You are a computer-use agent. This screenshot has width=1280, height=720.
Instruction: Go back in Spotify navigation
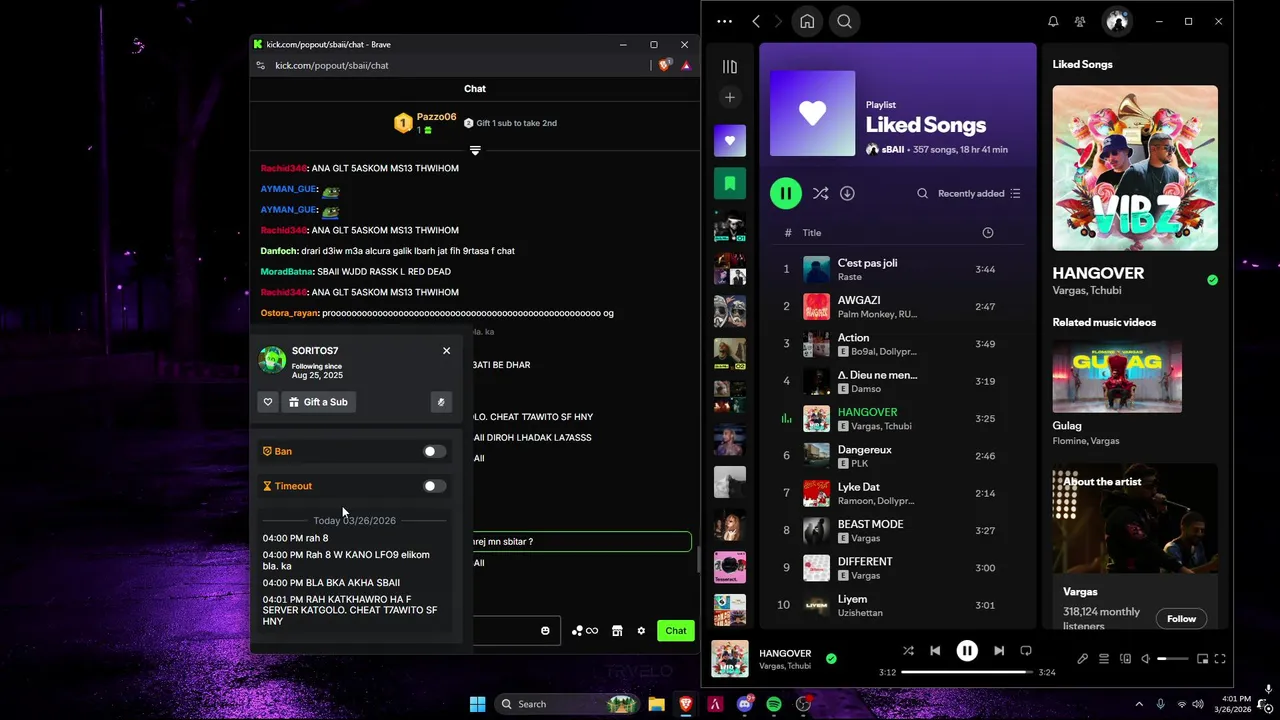pos(756,21)
